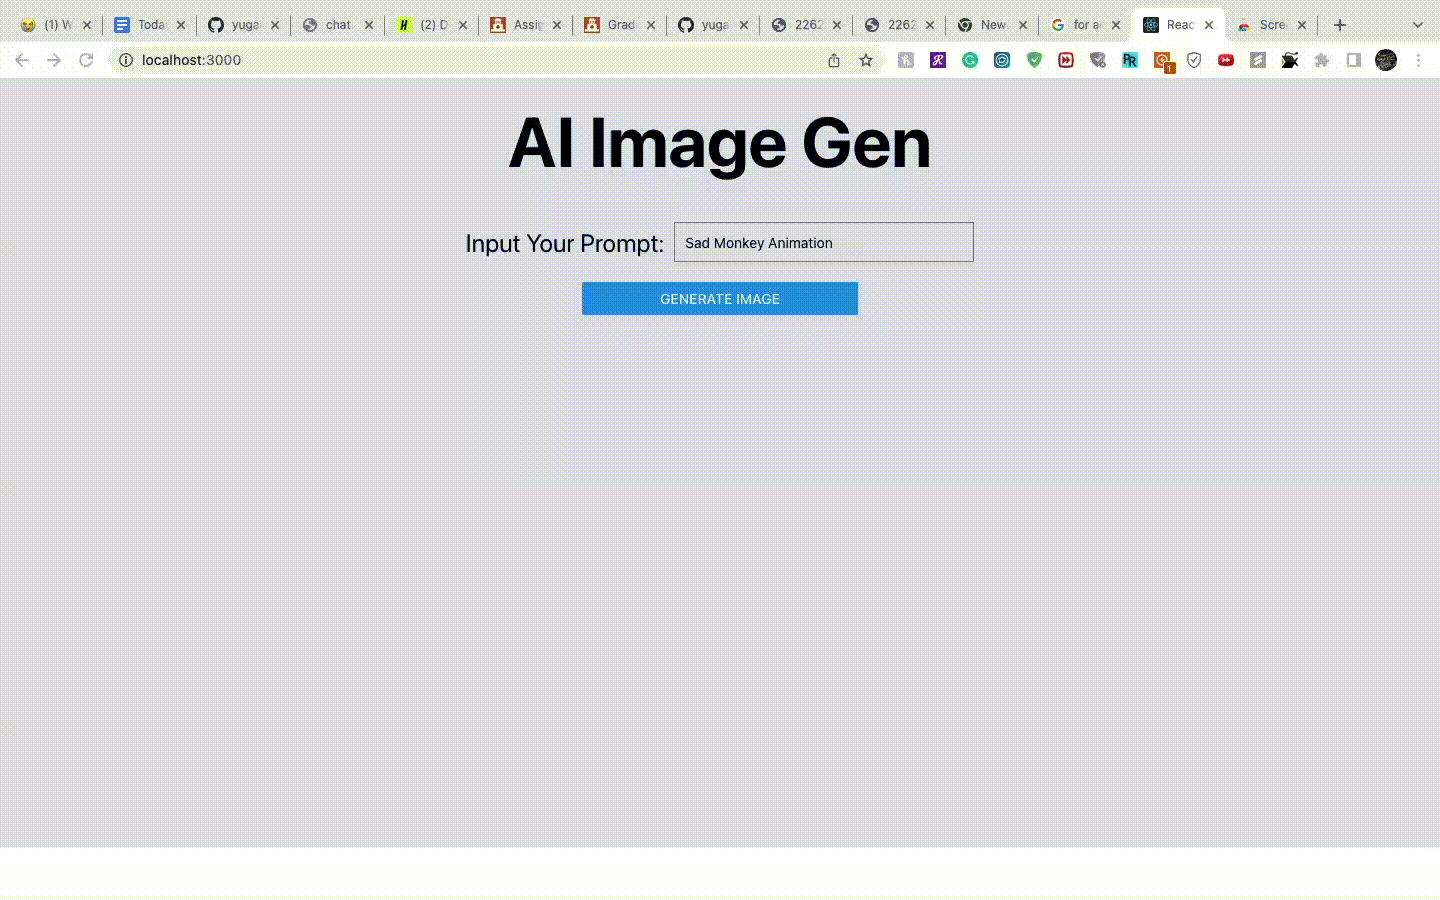Open the Grammarly extension
Viewport: 1440px width, 900px height.
970,60
